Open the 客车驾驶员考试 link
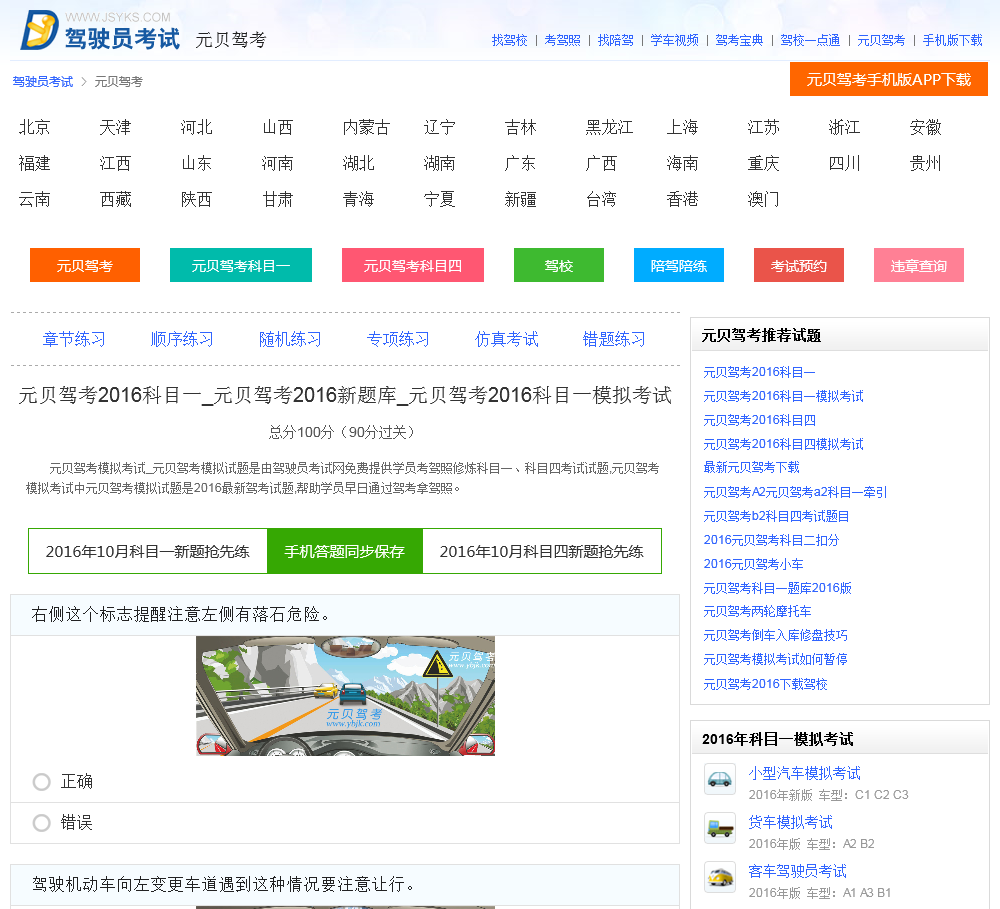Viewport: 1000px width, 909px height. 797,871
